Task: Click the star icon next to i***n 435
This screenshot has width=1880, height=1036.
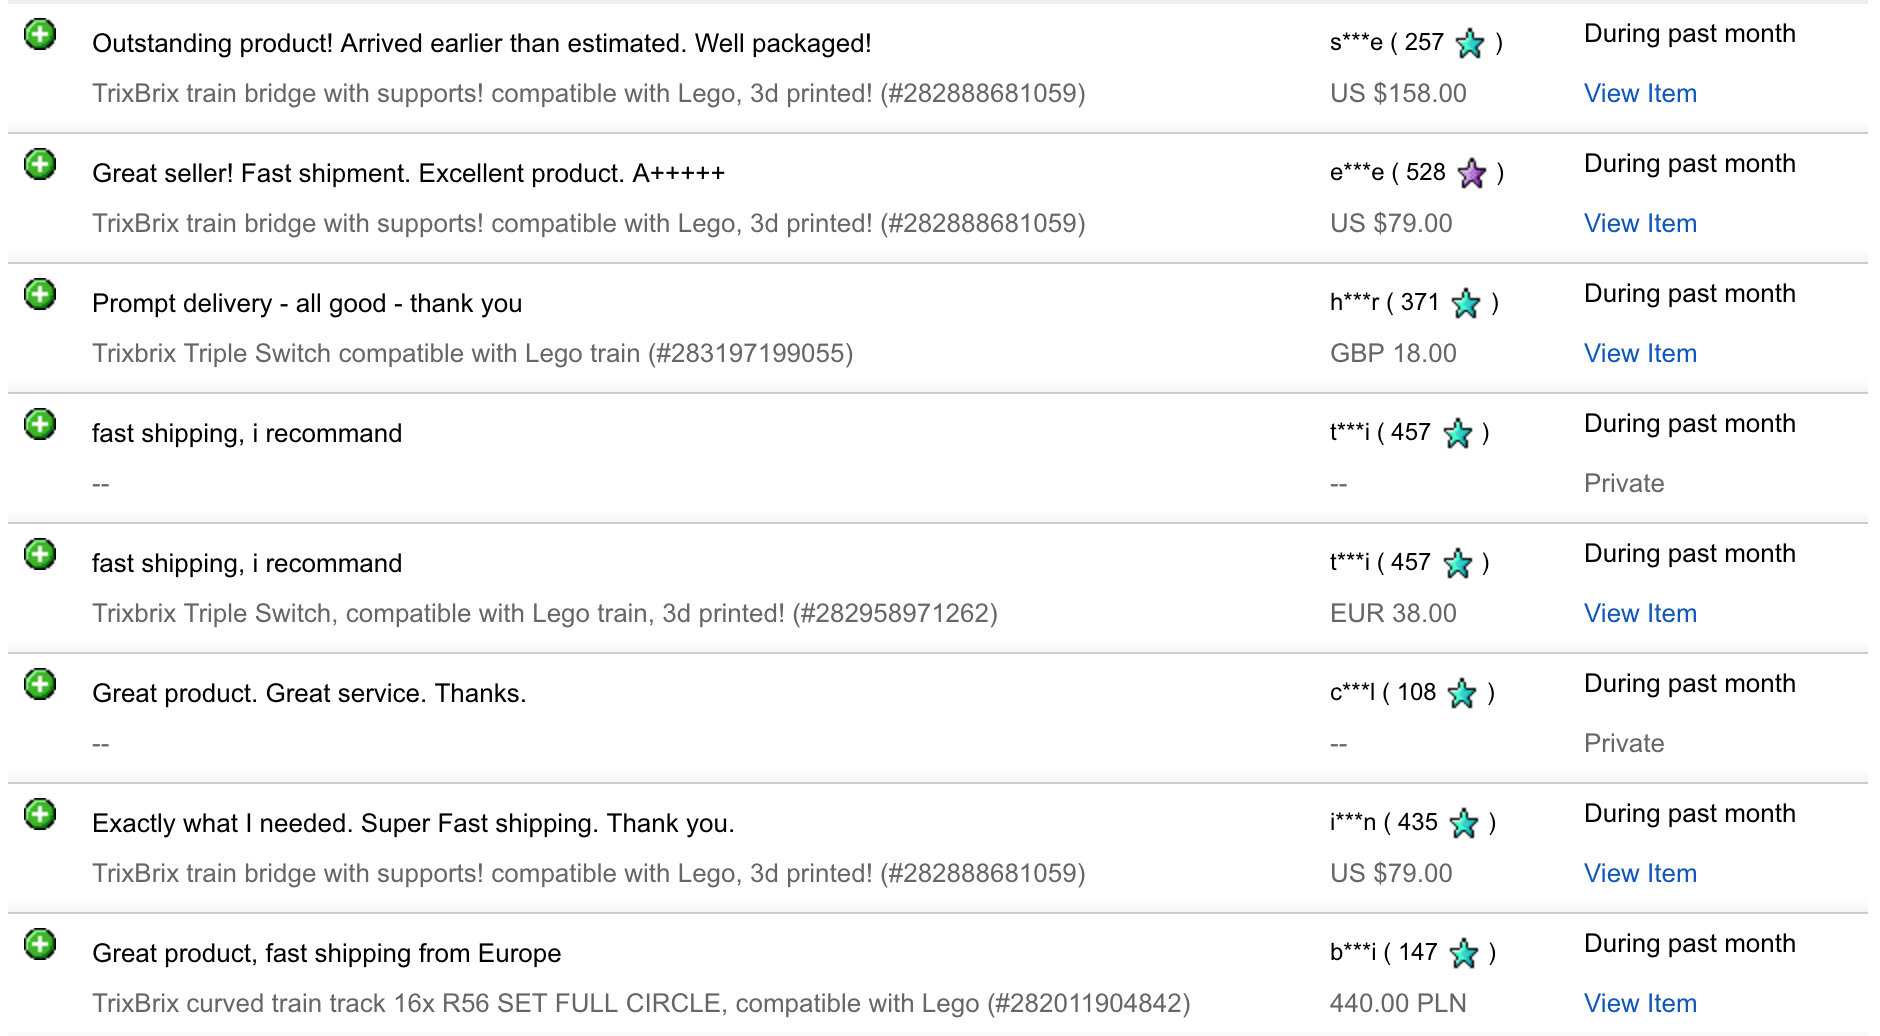Action: [1464, 823]
